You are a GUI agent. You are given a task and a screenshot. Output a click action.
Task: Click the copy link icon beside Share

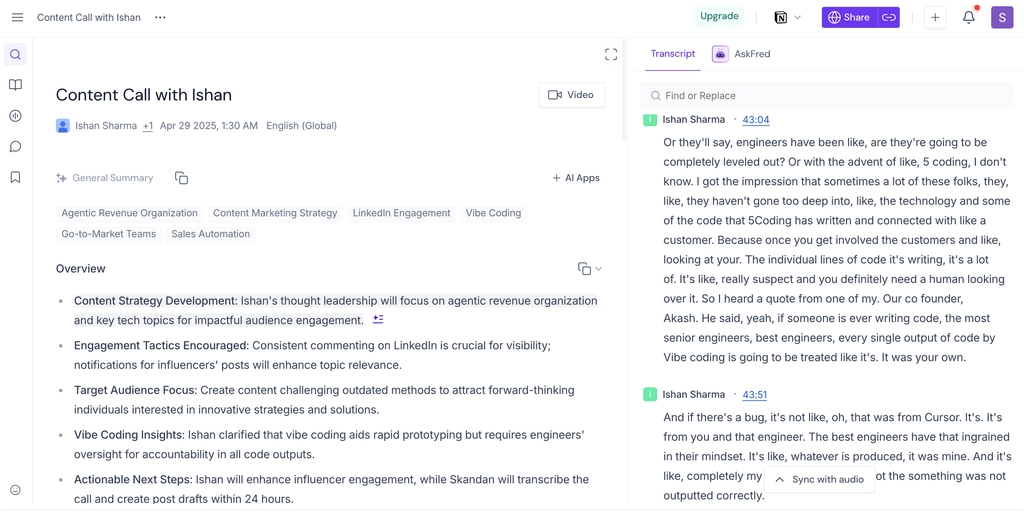tap(888, 17)
